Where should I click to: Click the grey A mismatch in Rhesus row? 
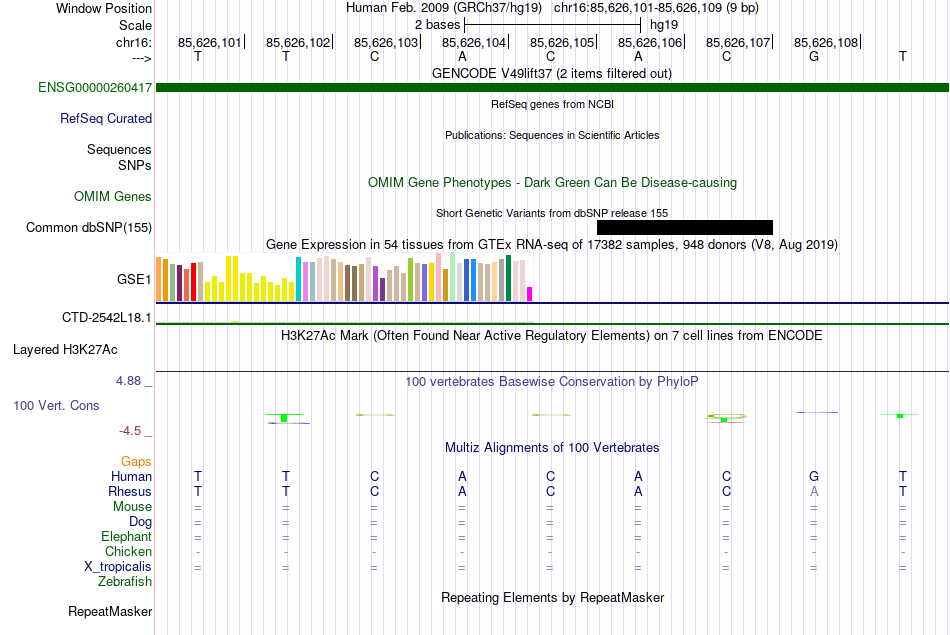click(x=814, y=491)
